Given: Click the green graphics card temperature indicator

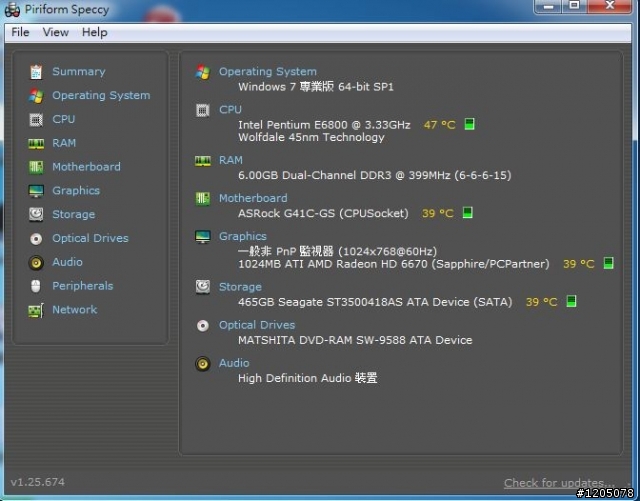Looking at the screenshot, I should click(x=608, y=263).
